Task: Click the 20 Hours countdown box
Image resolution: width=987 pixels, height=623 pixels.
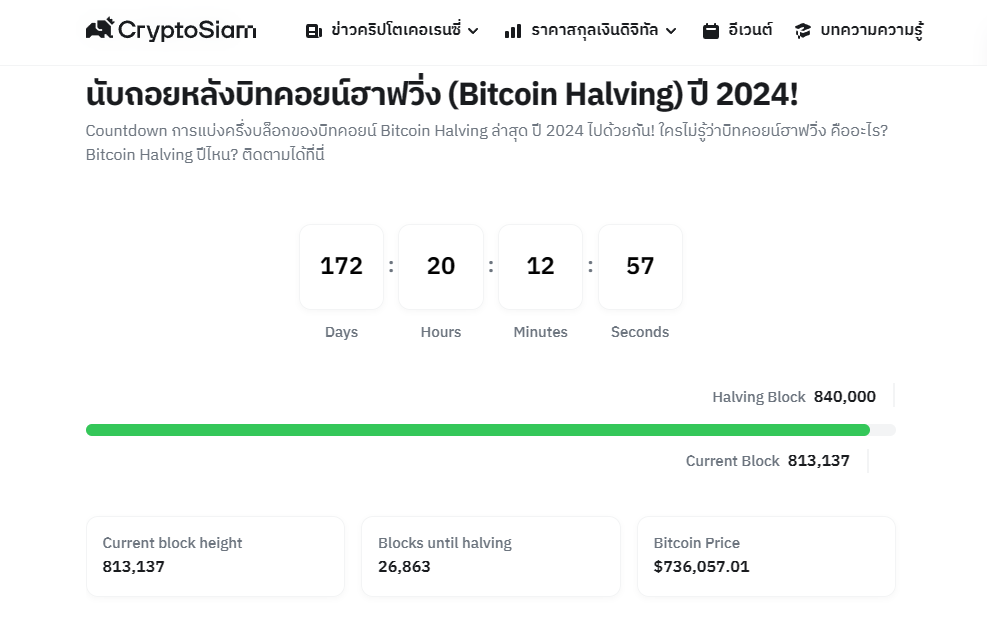Action: 441,267
